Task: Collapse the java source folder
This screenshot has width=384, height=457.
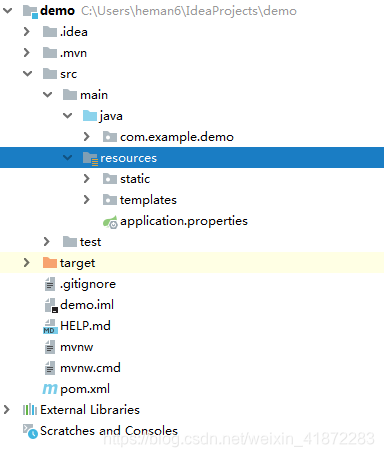Action: click(x=68, y=116)
